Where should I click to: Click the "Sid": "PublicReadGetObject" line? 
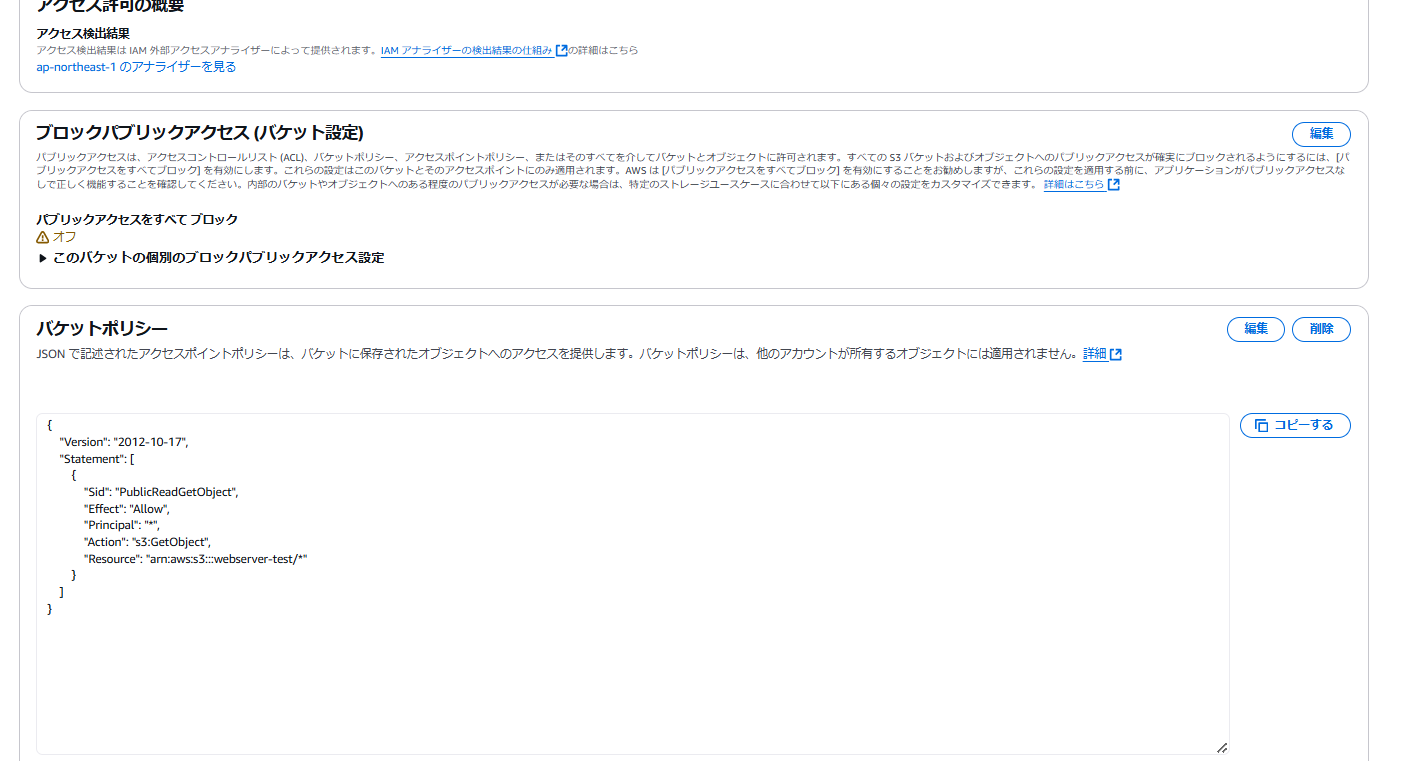tap(161, 492)
